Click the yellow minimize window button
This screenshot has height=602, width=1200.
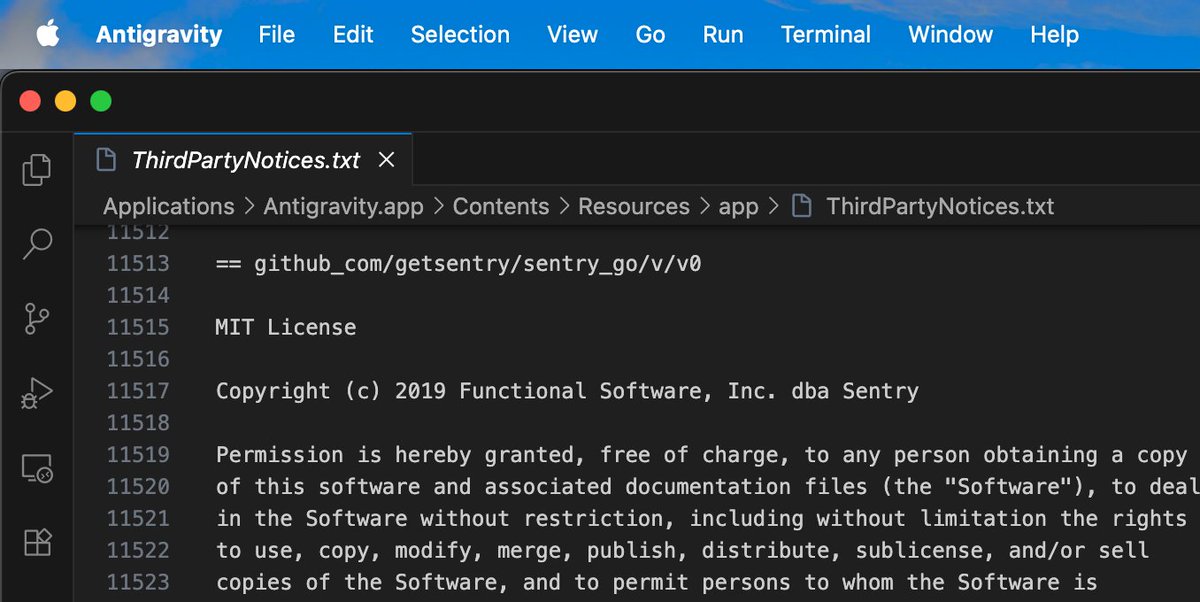click(x=65, y=101)
